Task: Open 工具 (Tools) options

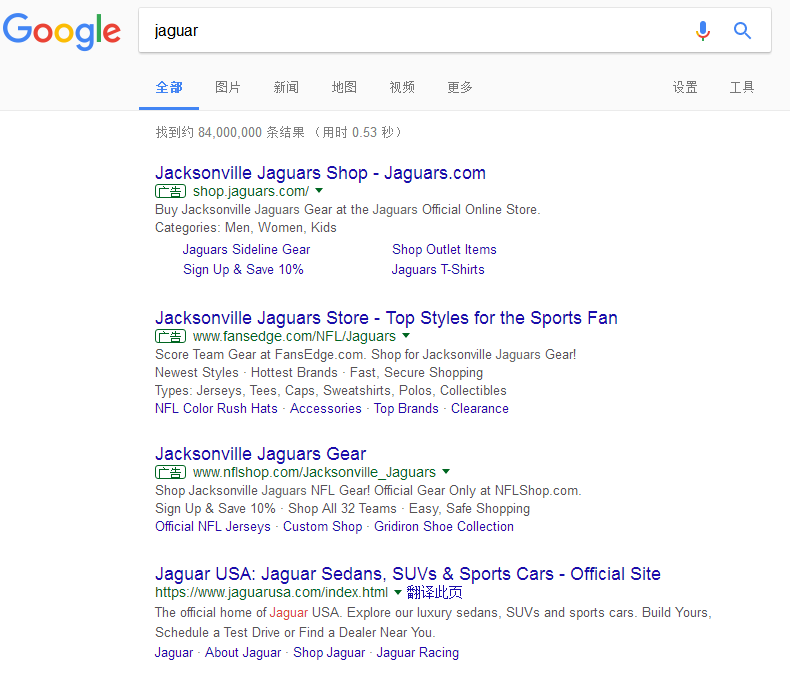Action: click(x=742, y=88)
